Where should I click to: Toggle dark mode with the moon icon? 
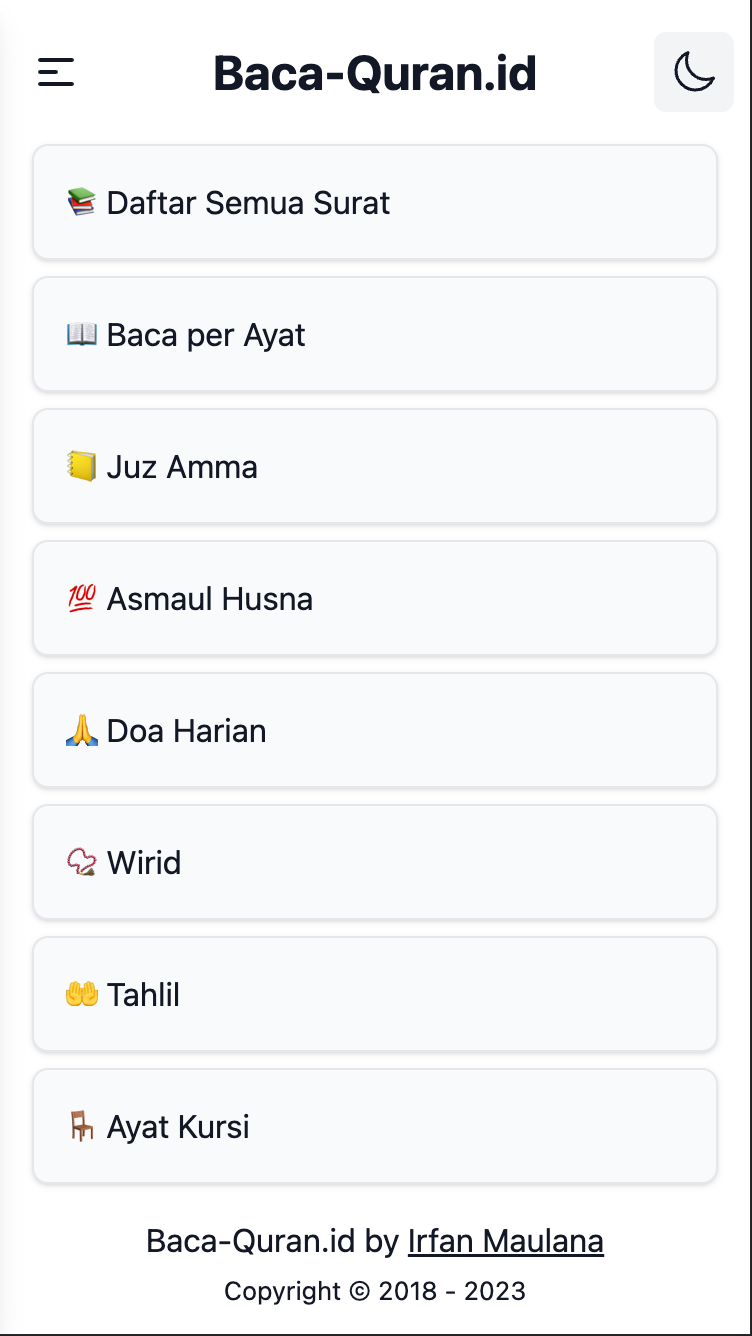(x=694, y=72)
